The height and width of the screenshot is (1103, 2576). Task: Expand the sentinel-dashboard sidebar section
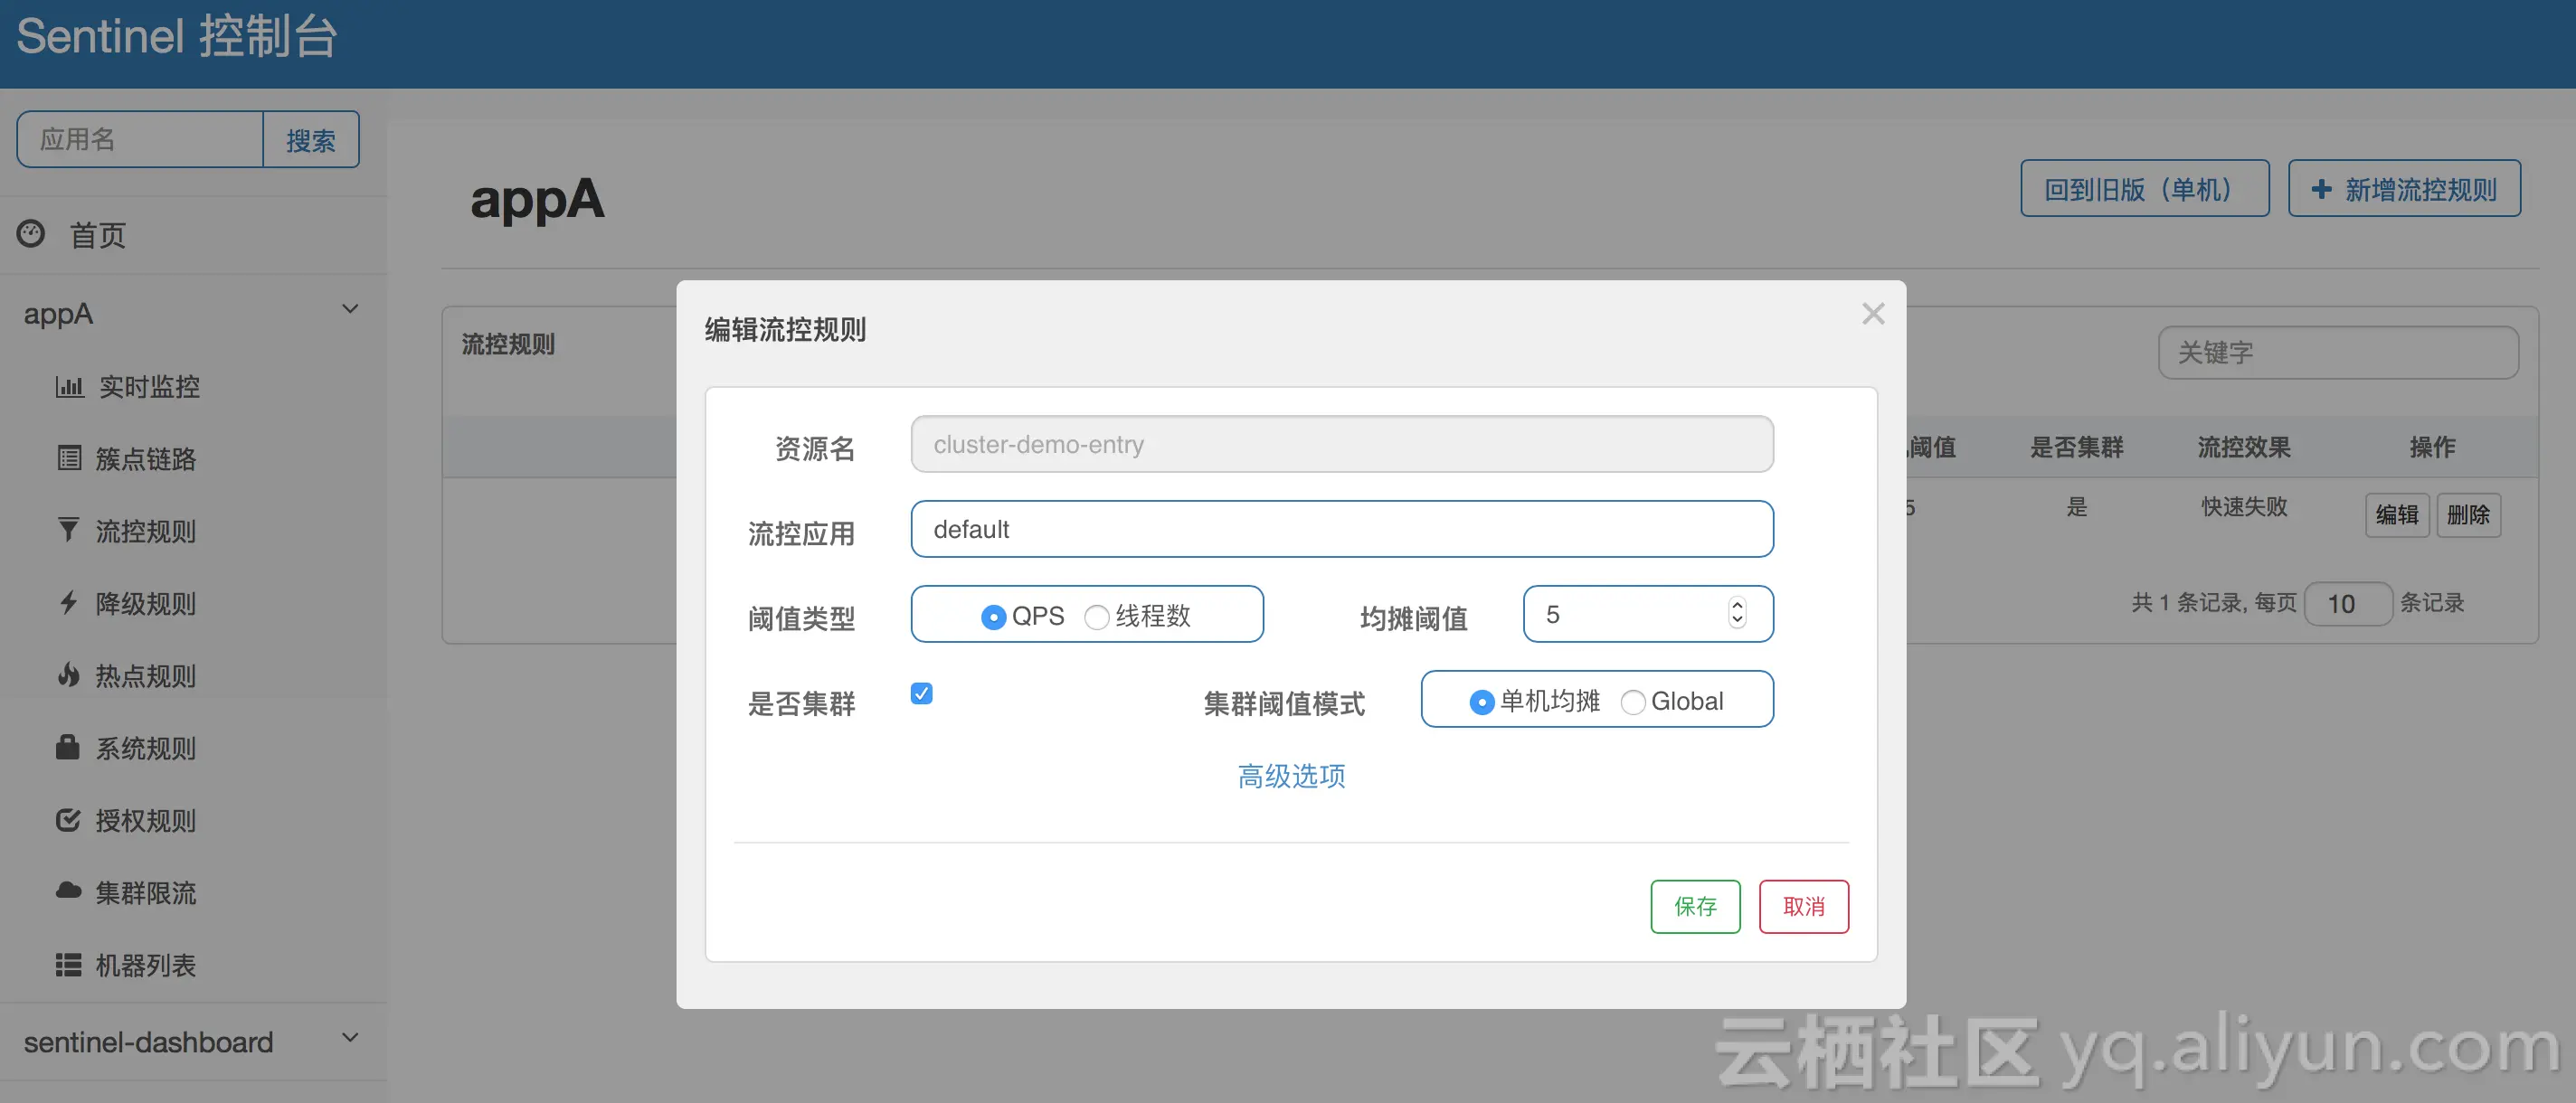[x=350, y=1038]
